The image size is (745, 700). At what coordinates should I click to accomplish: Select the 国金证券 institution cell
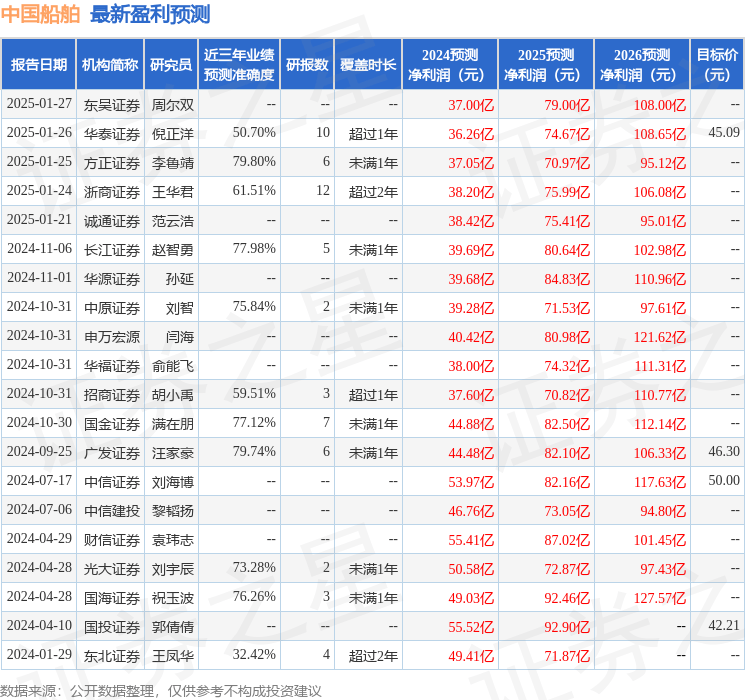click(112, 424)
